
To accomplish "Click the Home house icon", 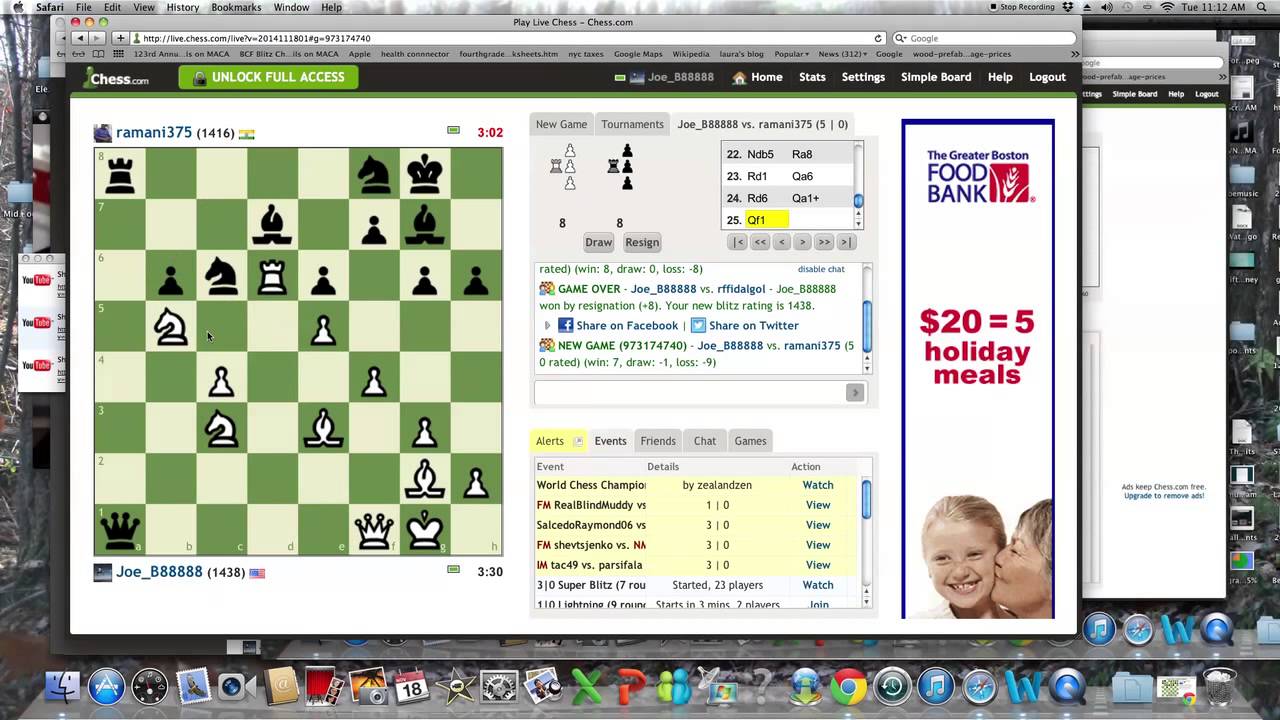I will (739, 77).
